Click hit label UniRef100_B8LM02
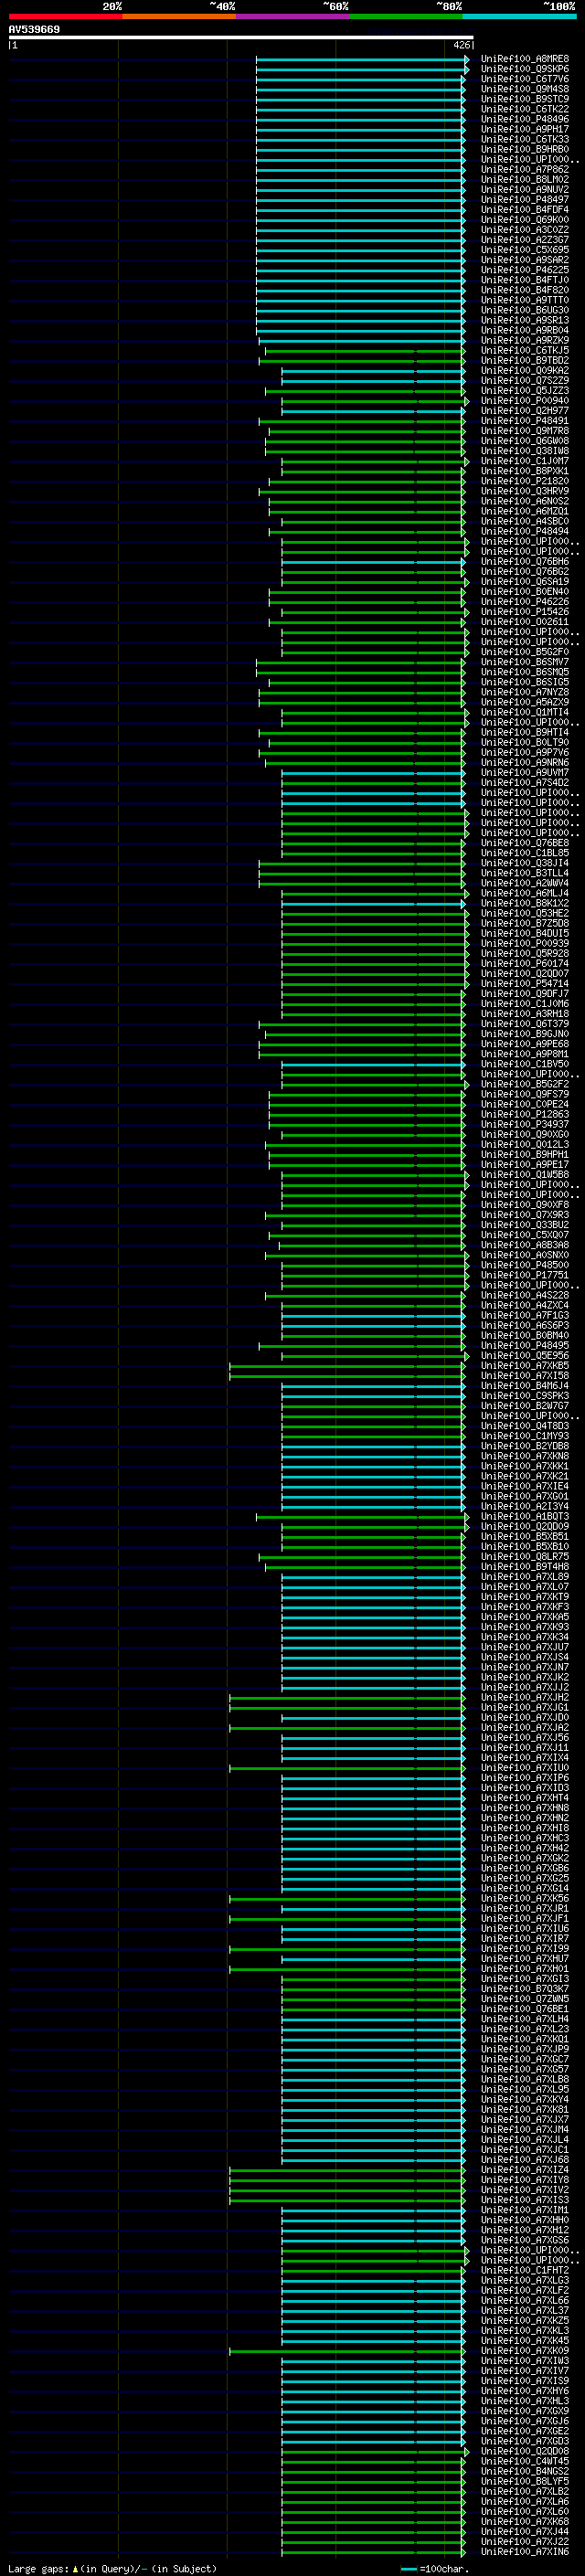Screen dimensions: 585x2576 (x=525, y=180)
